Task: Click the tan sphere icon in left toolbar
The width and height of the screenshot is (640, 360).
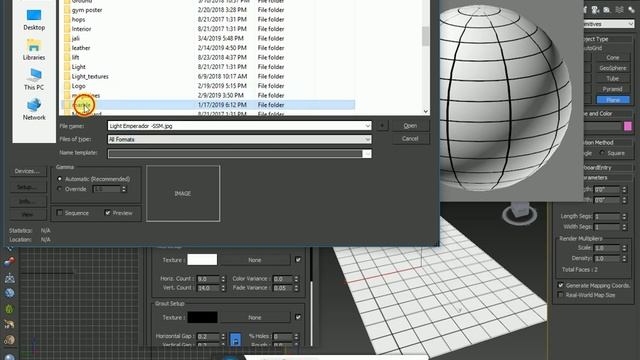Action: pyautogui.click(x=9, y=340)
